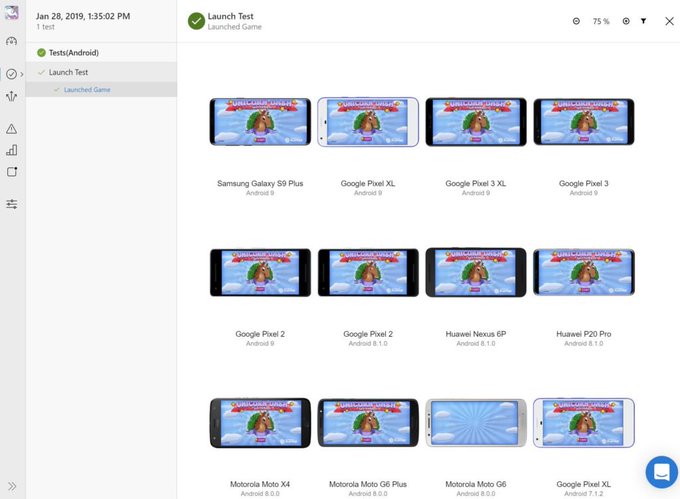Open Google Pixel 3 XL screenshot thumbnail

(x=476, y=122)
